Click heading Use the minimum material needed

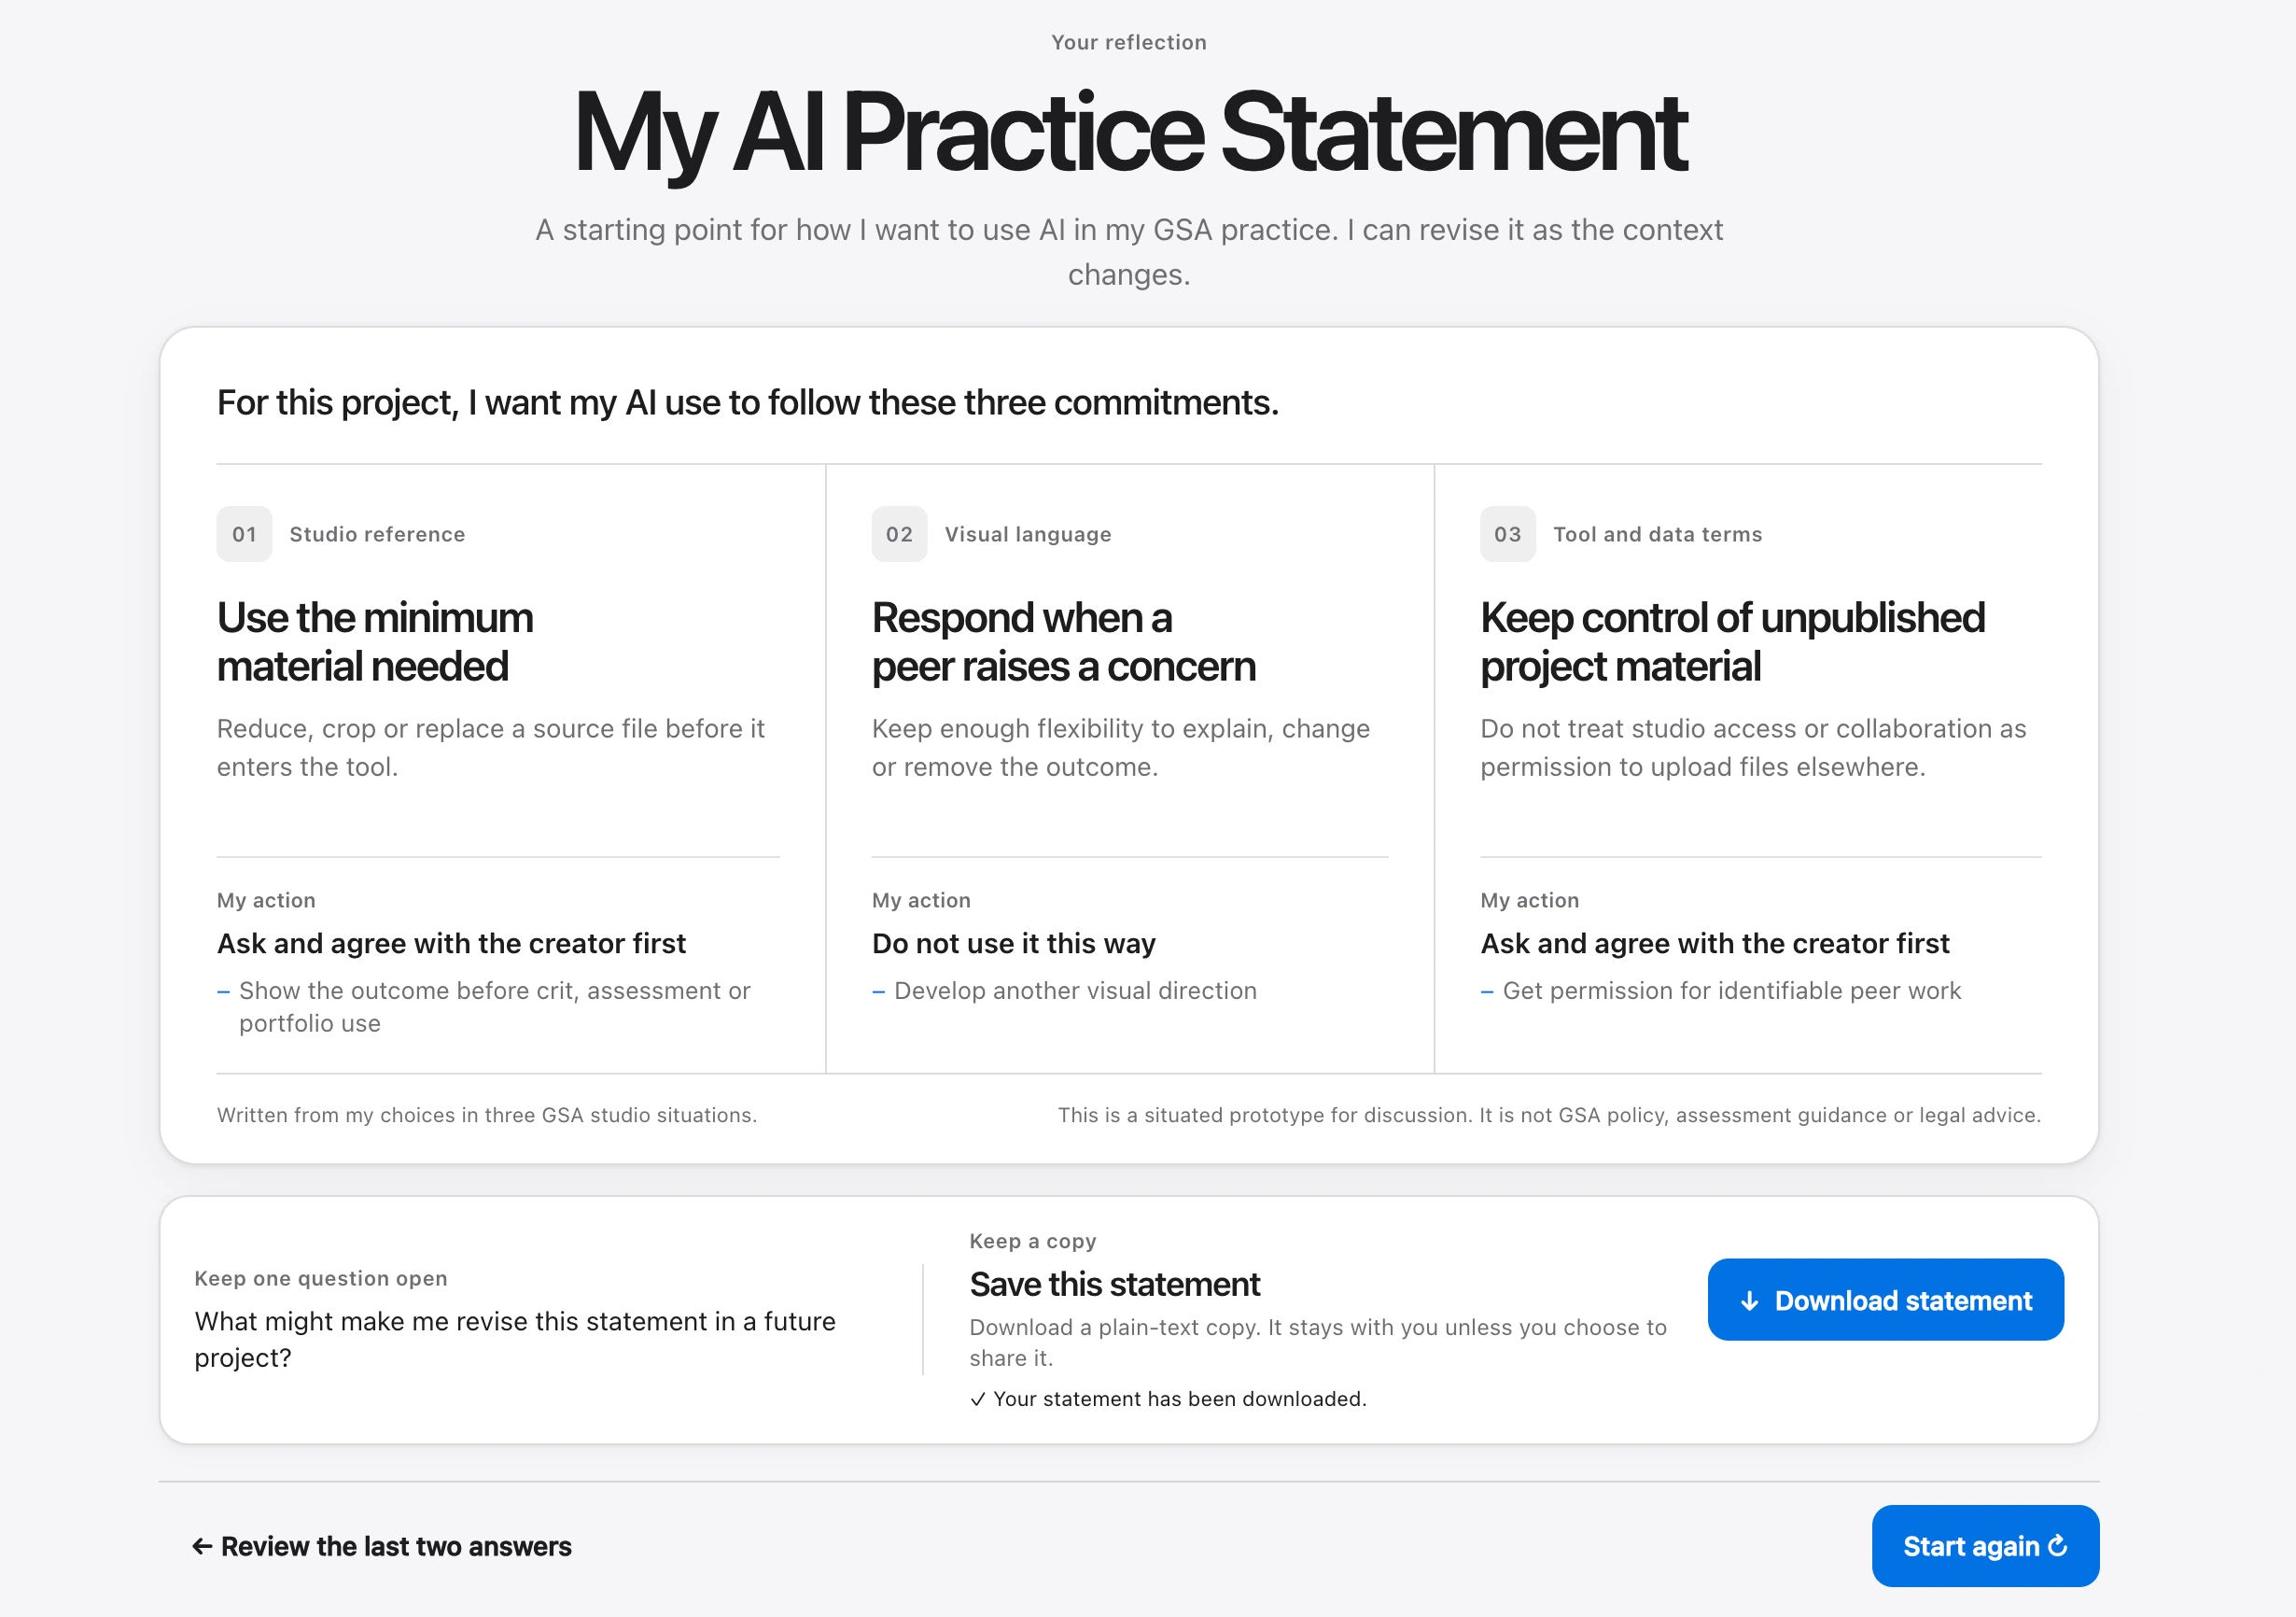point(375,642)
